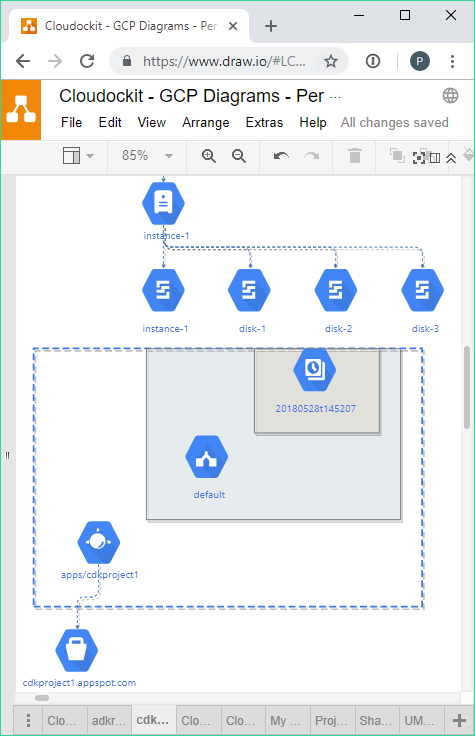The image size is (475, 736).
Task: Click the vertical scrollbar thumb
Action: tap(467, 387)
